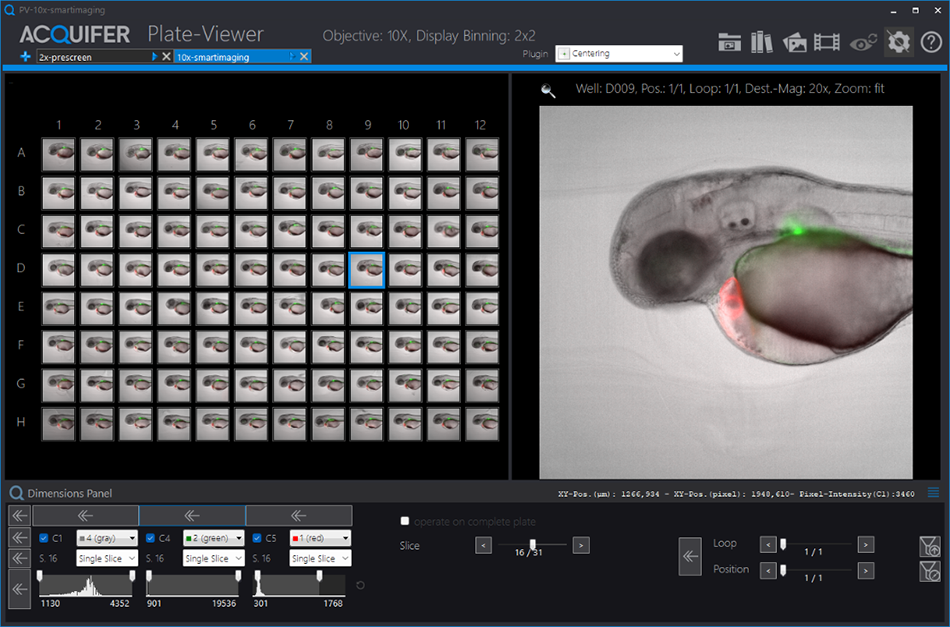Image resolution: width=950 pixels, height=627 pixels.
Task: Click the image gallery export icon
Action: click(x=795, y=43)
